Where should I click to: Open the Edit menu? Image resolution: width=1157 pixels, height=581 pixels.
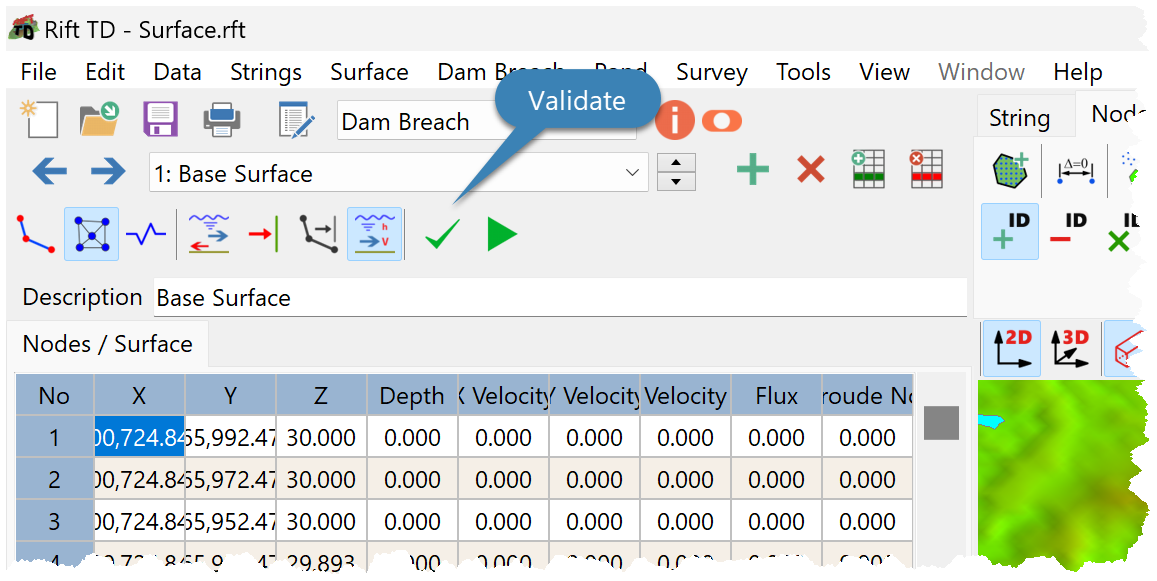click(105, 72)
